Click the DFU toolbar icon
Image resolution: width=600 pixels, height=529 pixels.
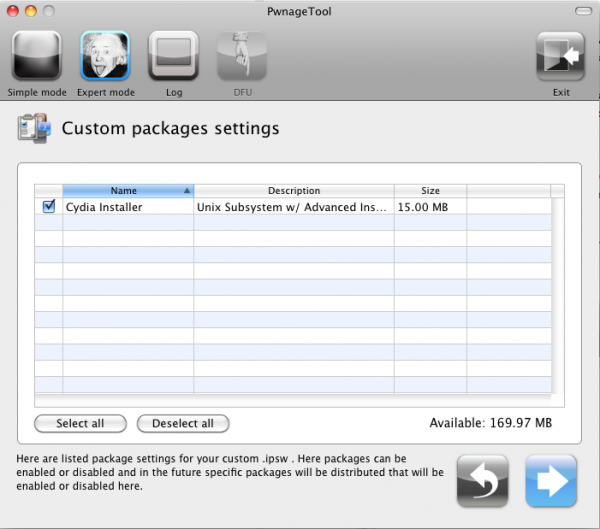[242, 56]
